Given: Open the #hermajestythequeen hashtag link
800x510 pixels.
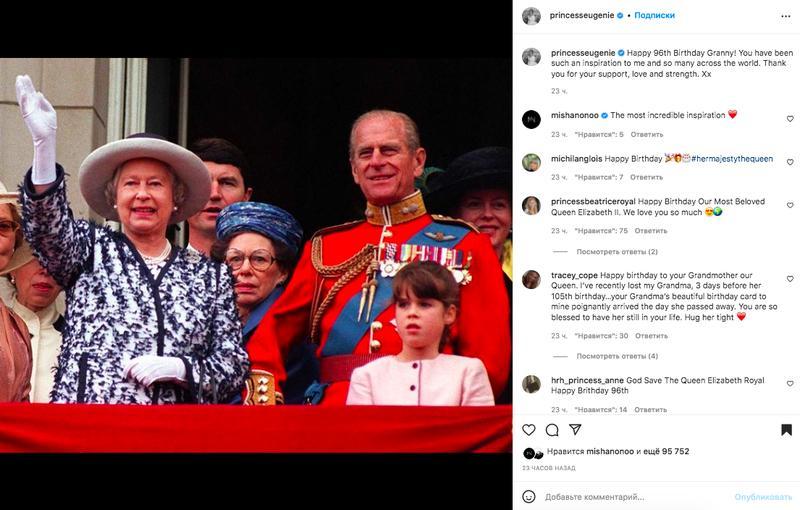Looking at the screenshot, I should pos(732,159).
